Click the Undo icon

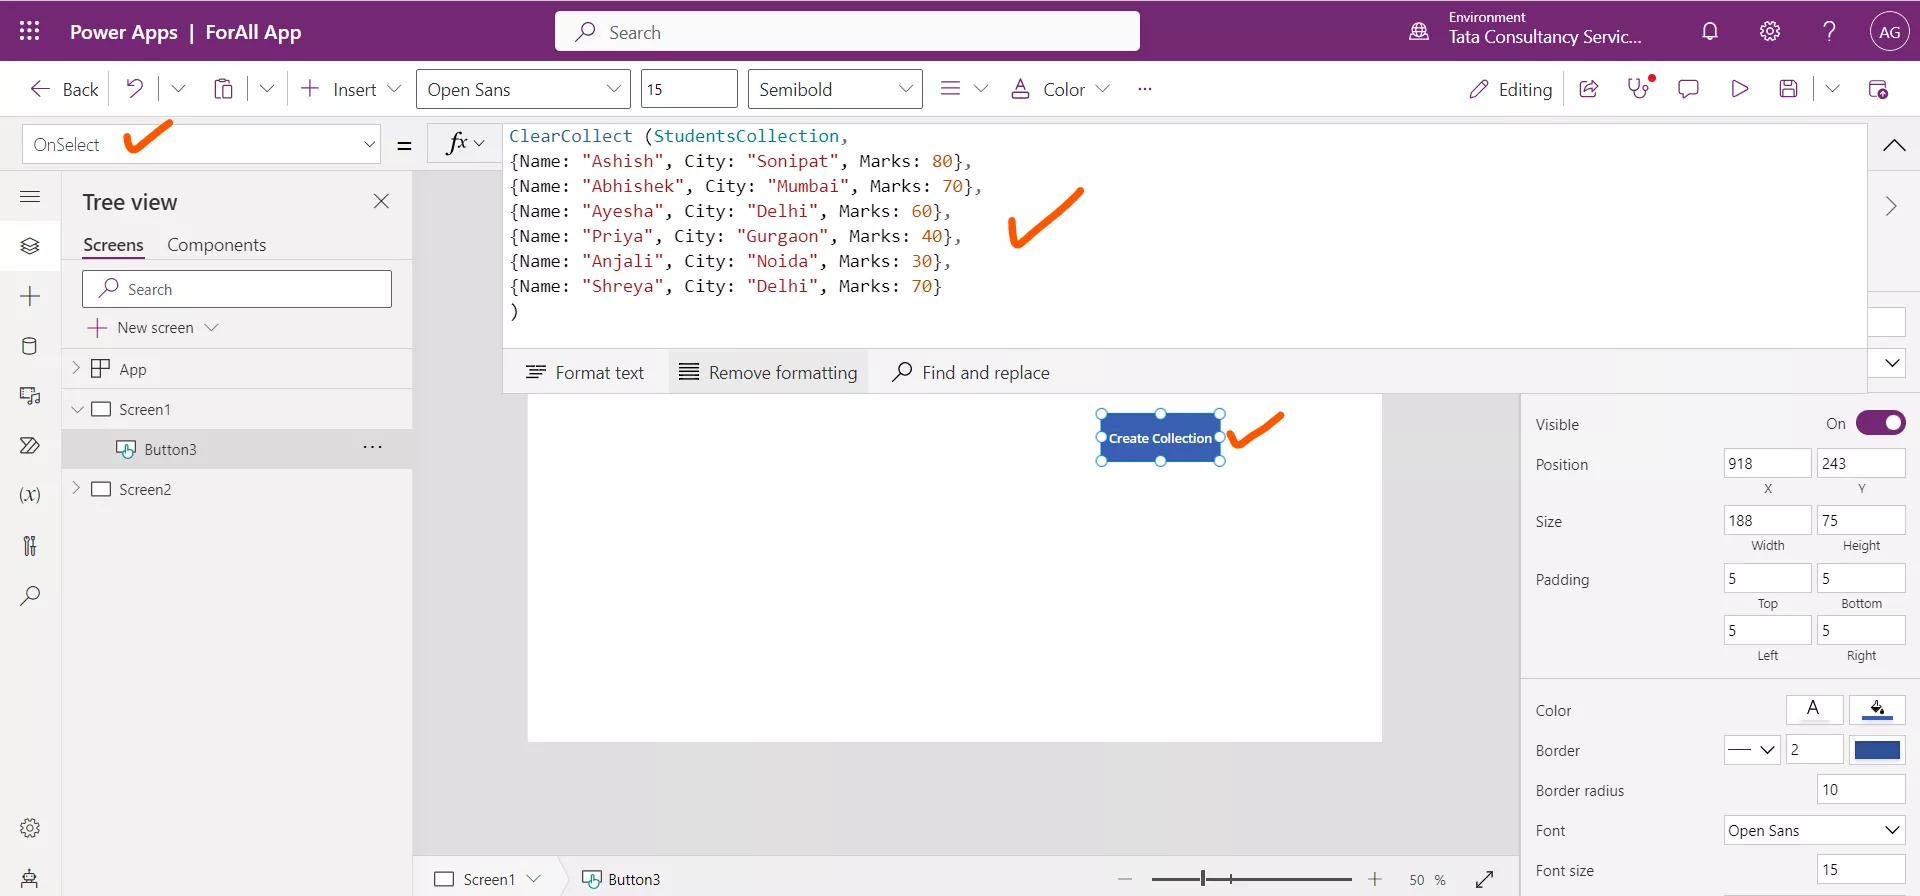pyautogui.click(x=134, y=88)
